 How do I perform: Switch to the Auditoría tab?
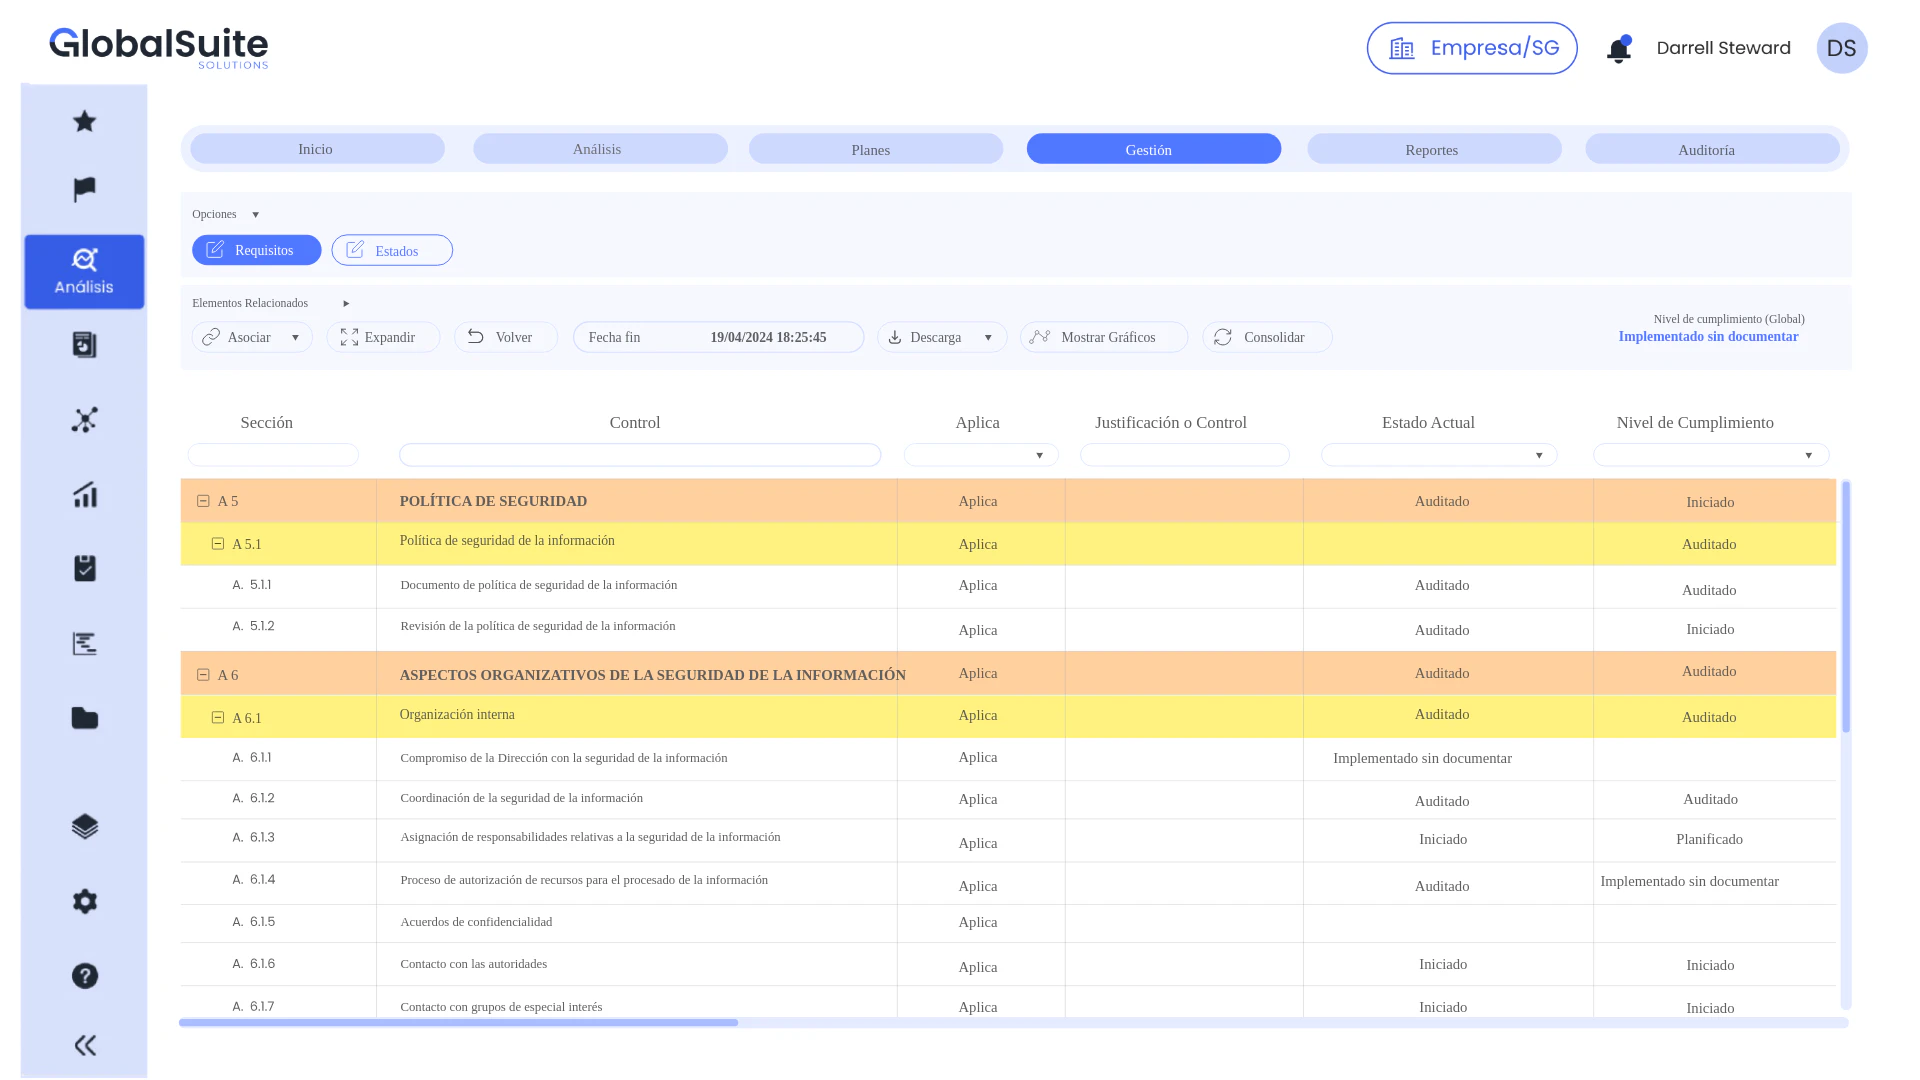(x=1707, y=149)
